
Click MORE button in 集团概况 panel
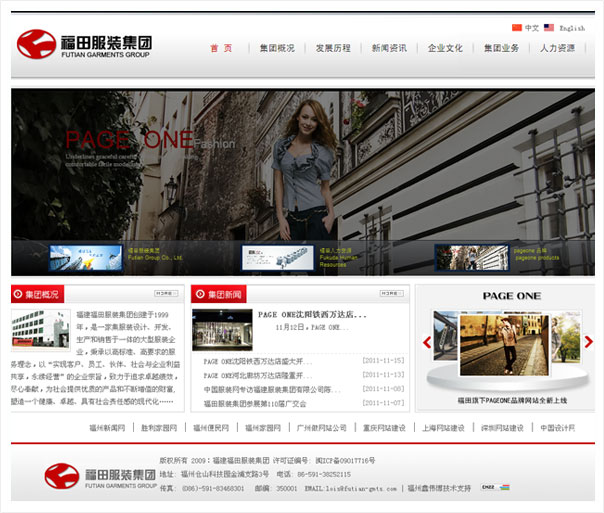click(166, 293)
